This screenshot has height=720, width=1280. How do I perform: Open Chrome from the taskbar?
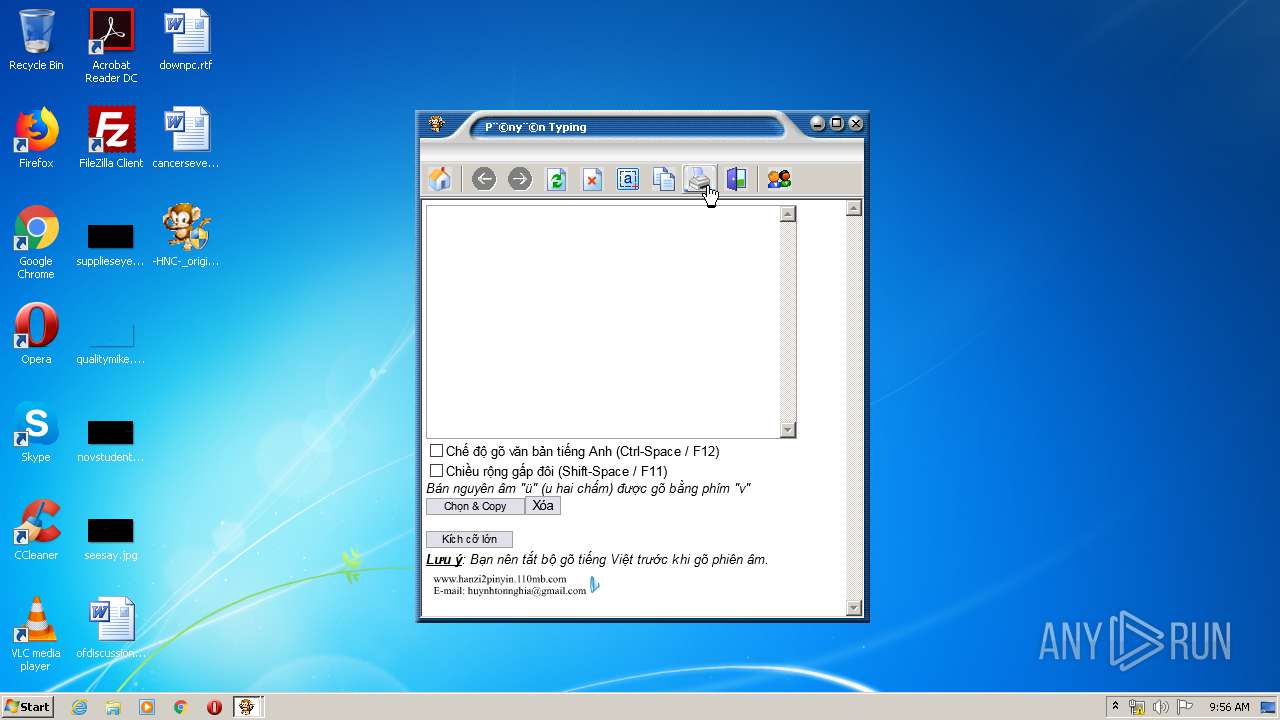tap(181, 707)
